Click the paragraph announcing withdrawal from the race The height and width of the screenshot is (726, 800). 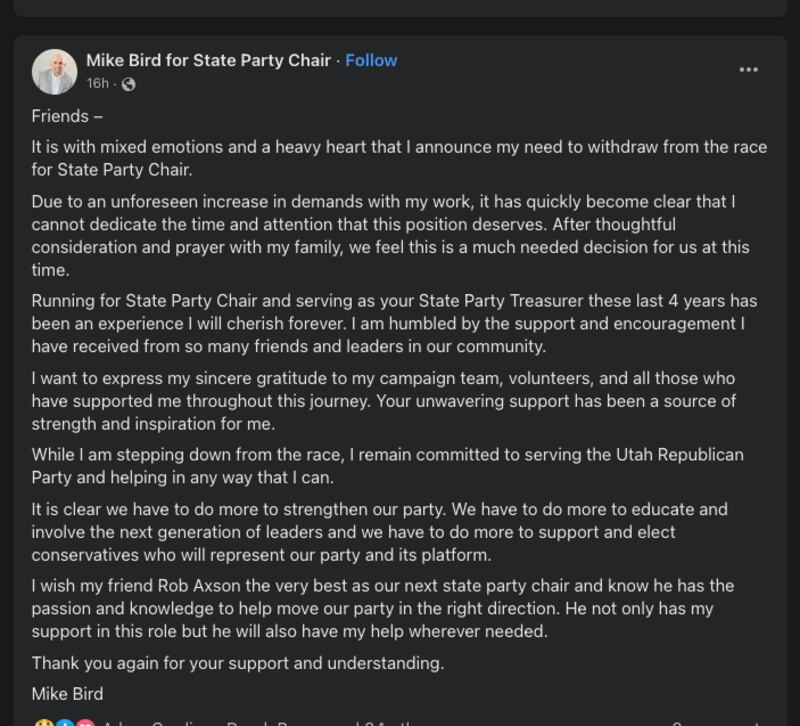[399, 158]
